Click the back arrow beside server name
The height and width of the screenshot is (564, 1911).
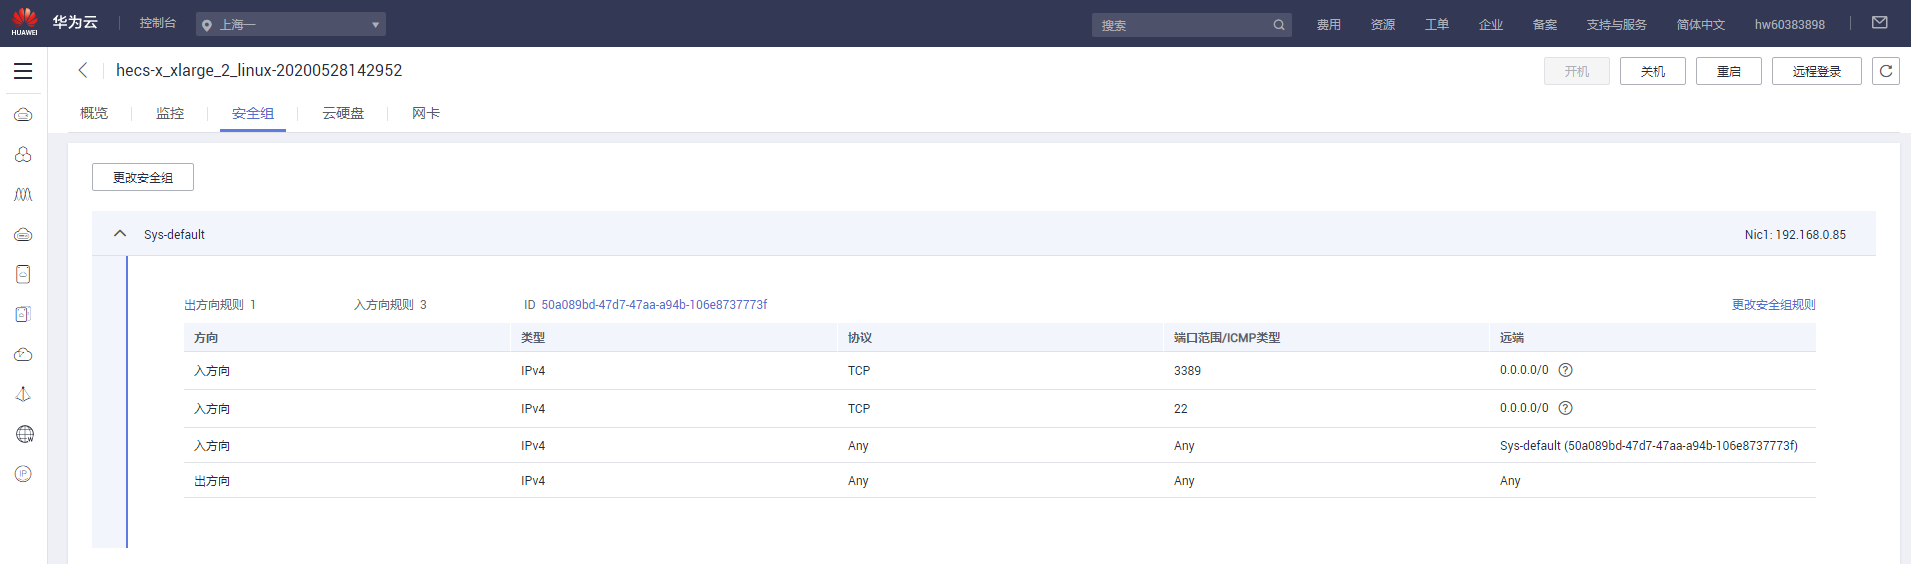[x=83, y=70]
